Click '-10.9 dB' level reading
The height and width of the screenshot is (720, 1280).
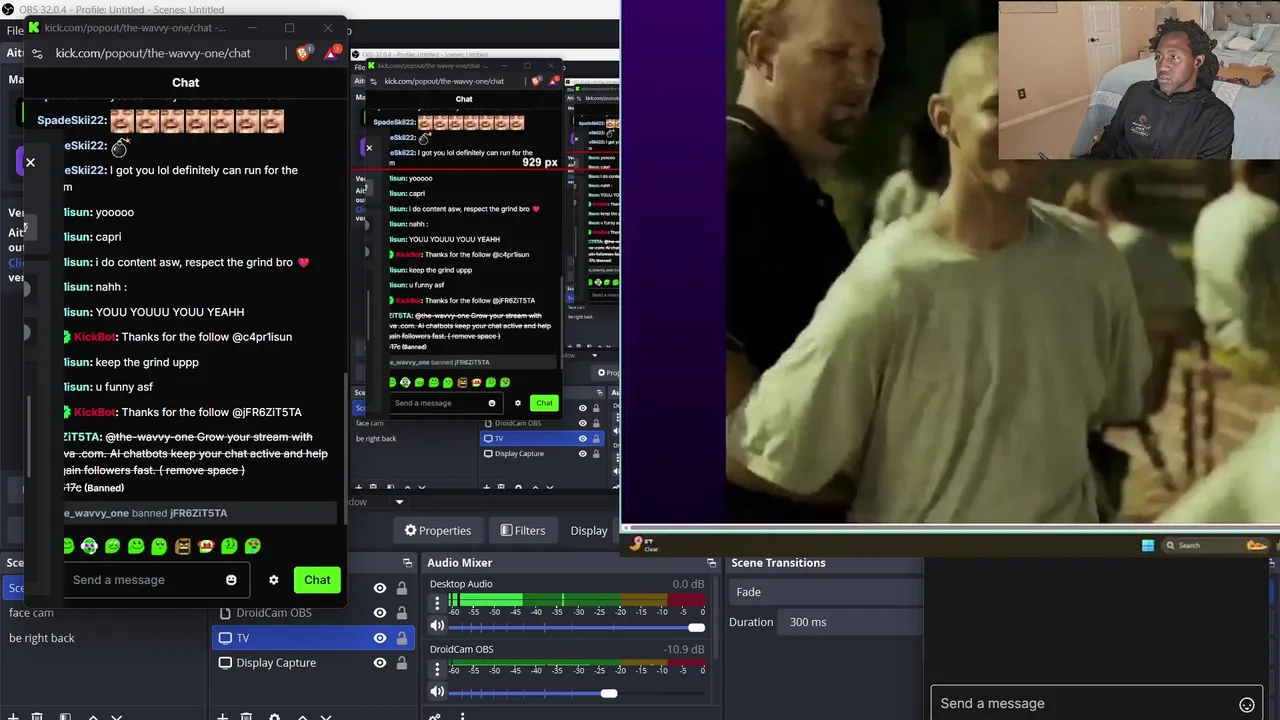coord(684,649)
